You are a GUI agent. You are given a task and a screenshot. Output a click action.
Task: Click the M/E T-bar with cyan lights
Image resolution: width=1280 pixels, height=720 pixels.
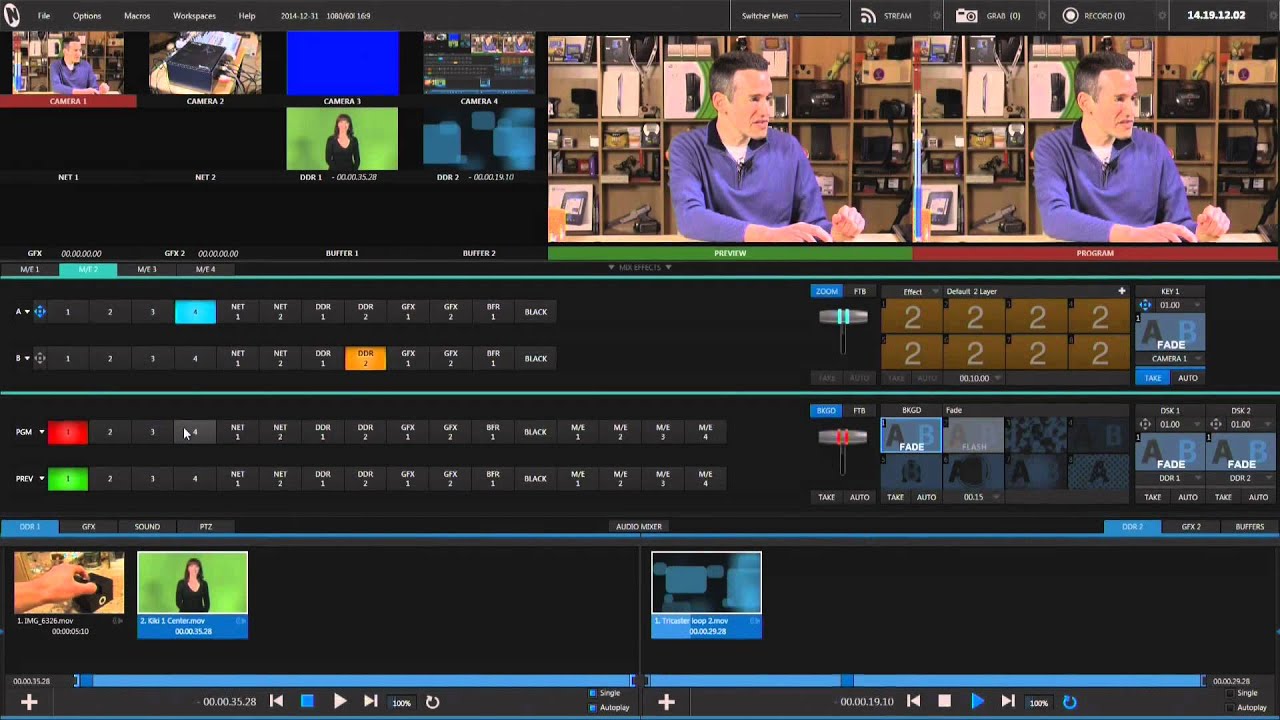[x=843, y=317]
